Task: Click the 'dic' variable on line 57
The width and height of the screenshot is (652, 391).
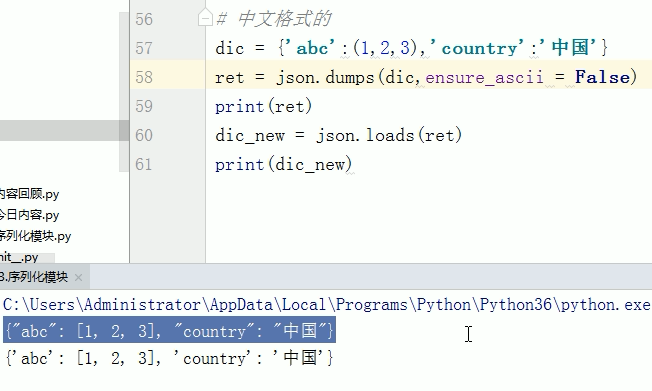Action: (x=229, y=48)
